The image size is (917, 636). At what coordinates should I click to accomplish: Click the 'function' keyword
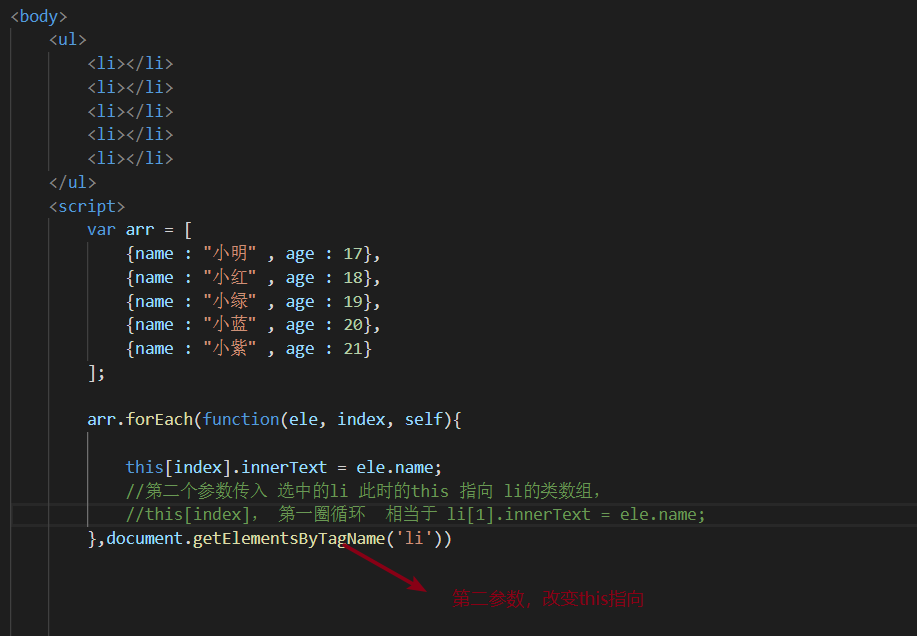click(241, 420)
